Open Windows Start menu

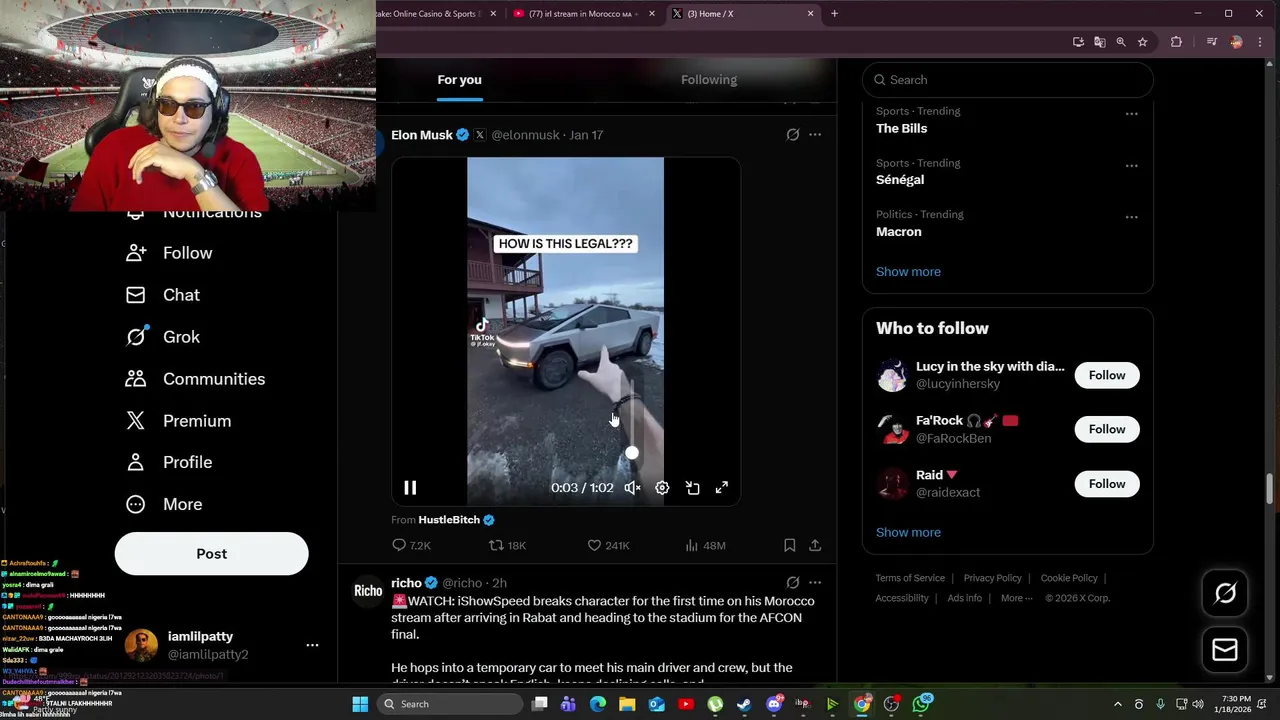tap(360, 704)
